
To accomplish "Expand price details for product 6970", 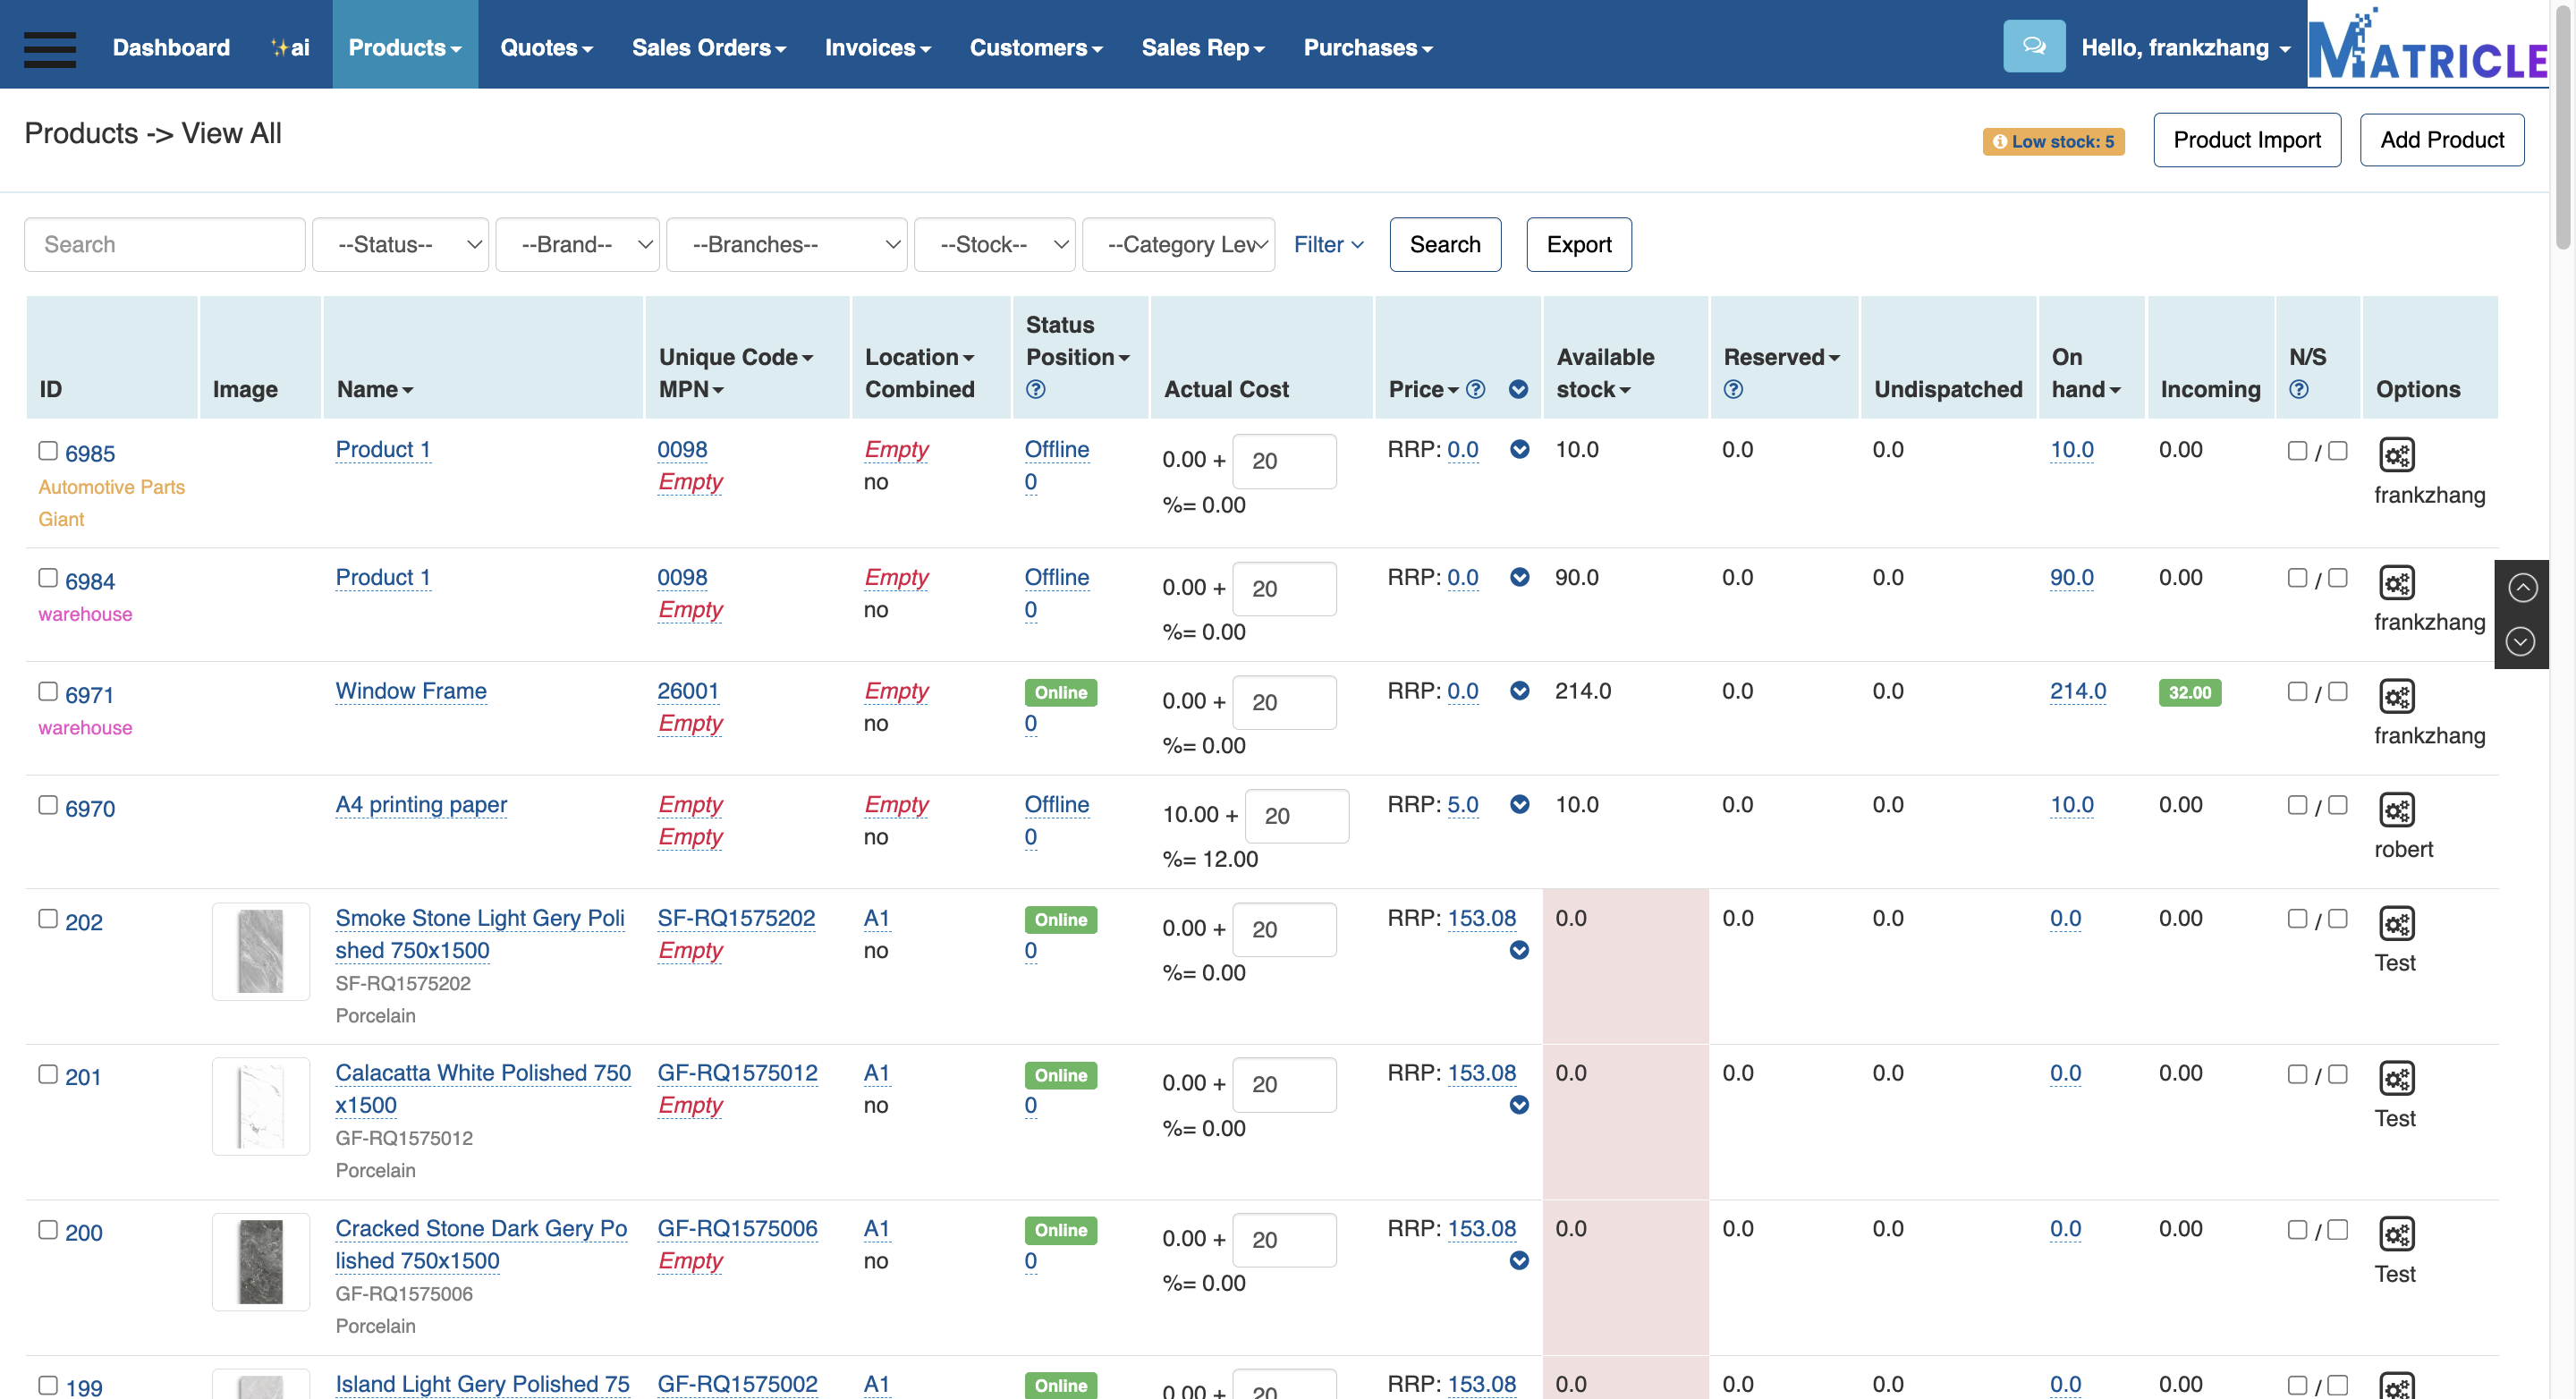I will tap(1519, 804).
